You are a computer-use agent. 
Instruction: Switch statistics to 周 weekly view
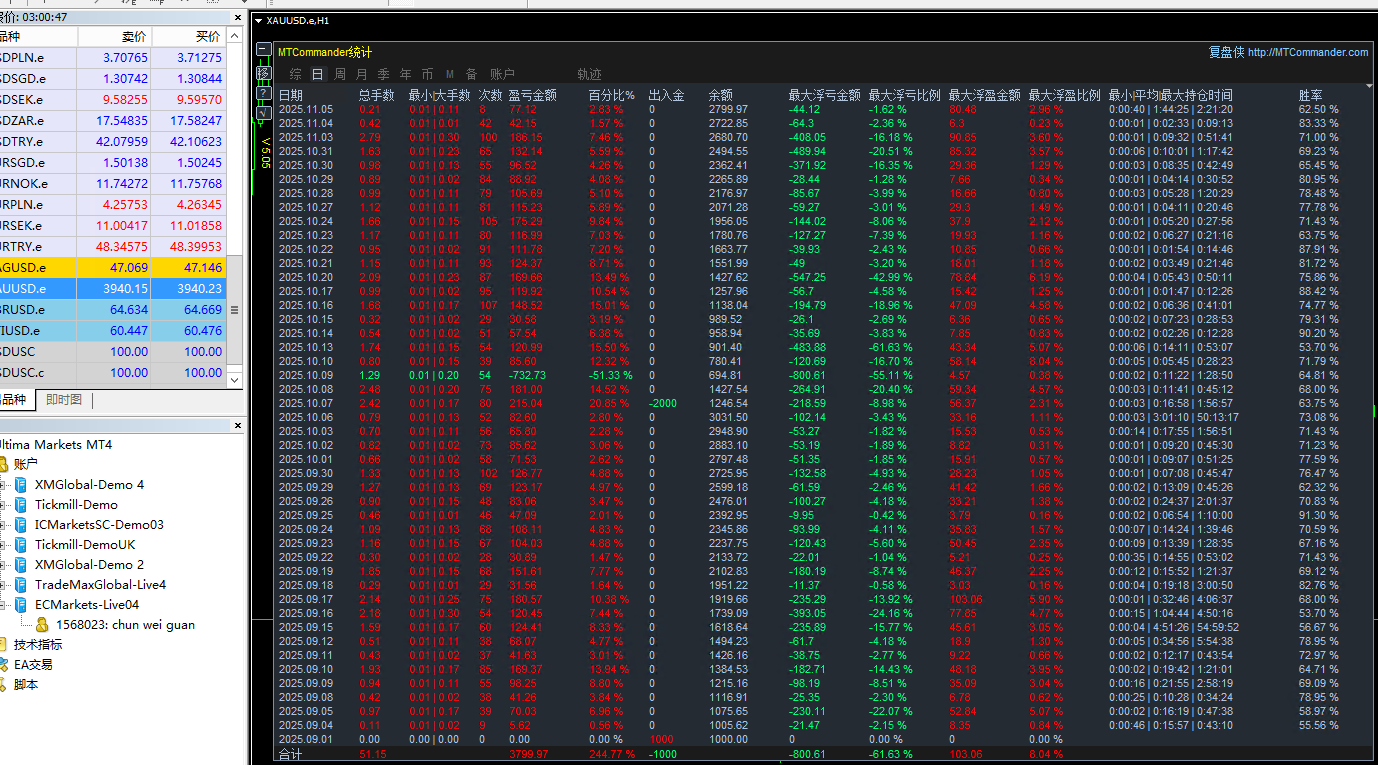[x=340, y=74]
